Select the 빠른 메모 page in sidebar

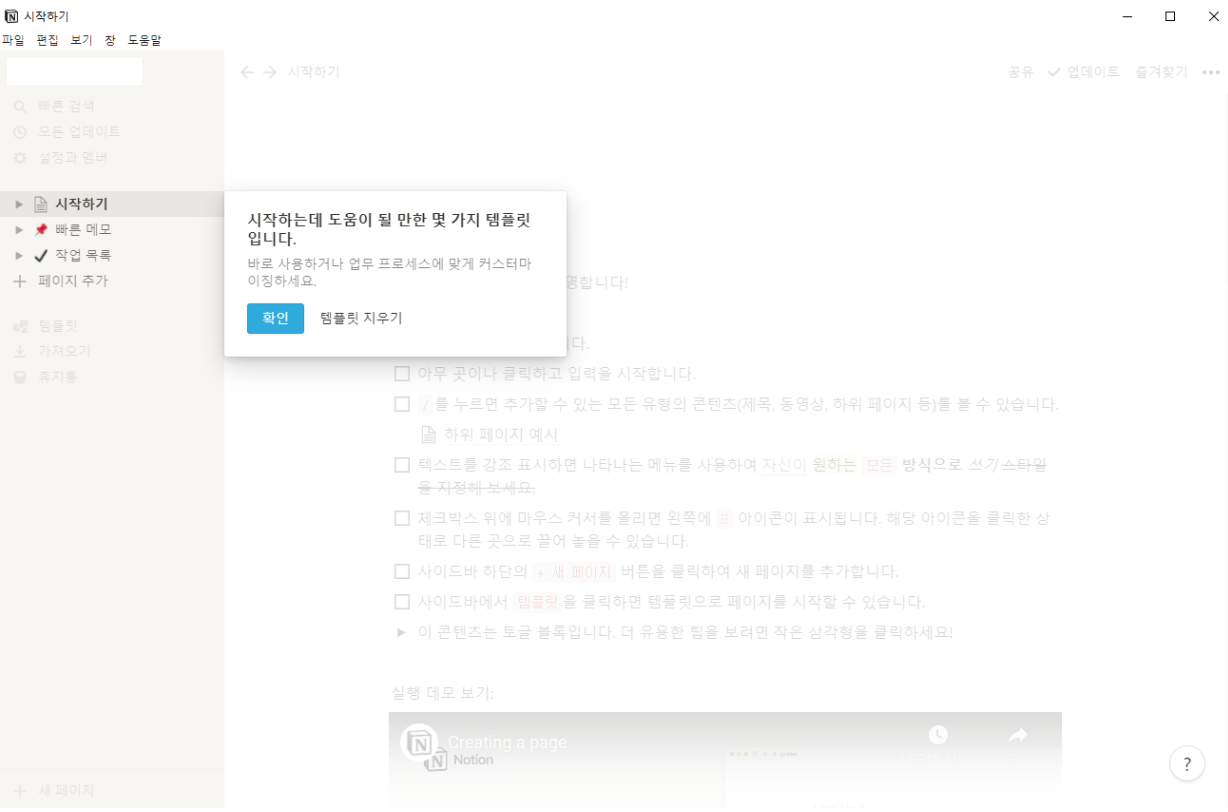pos(112,230)
